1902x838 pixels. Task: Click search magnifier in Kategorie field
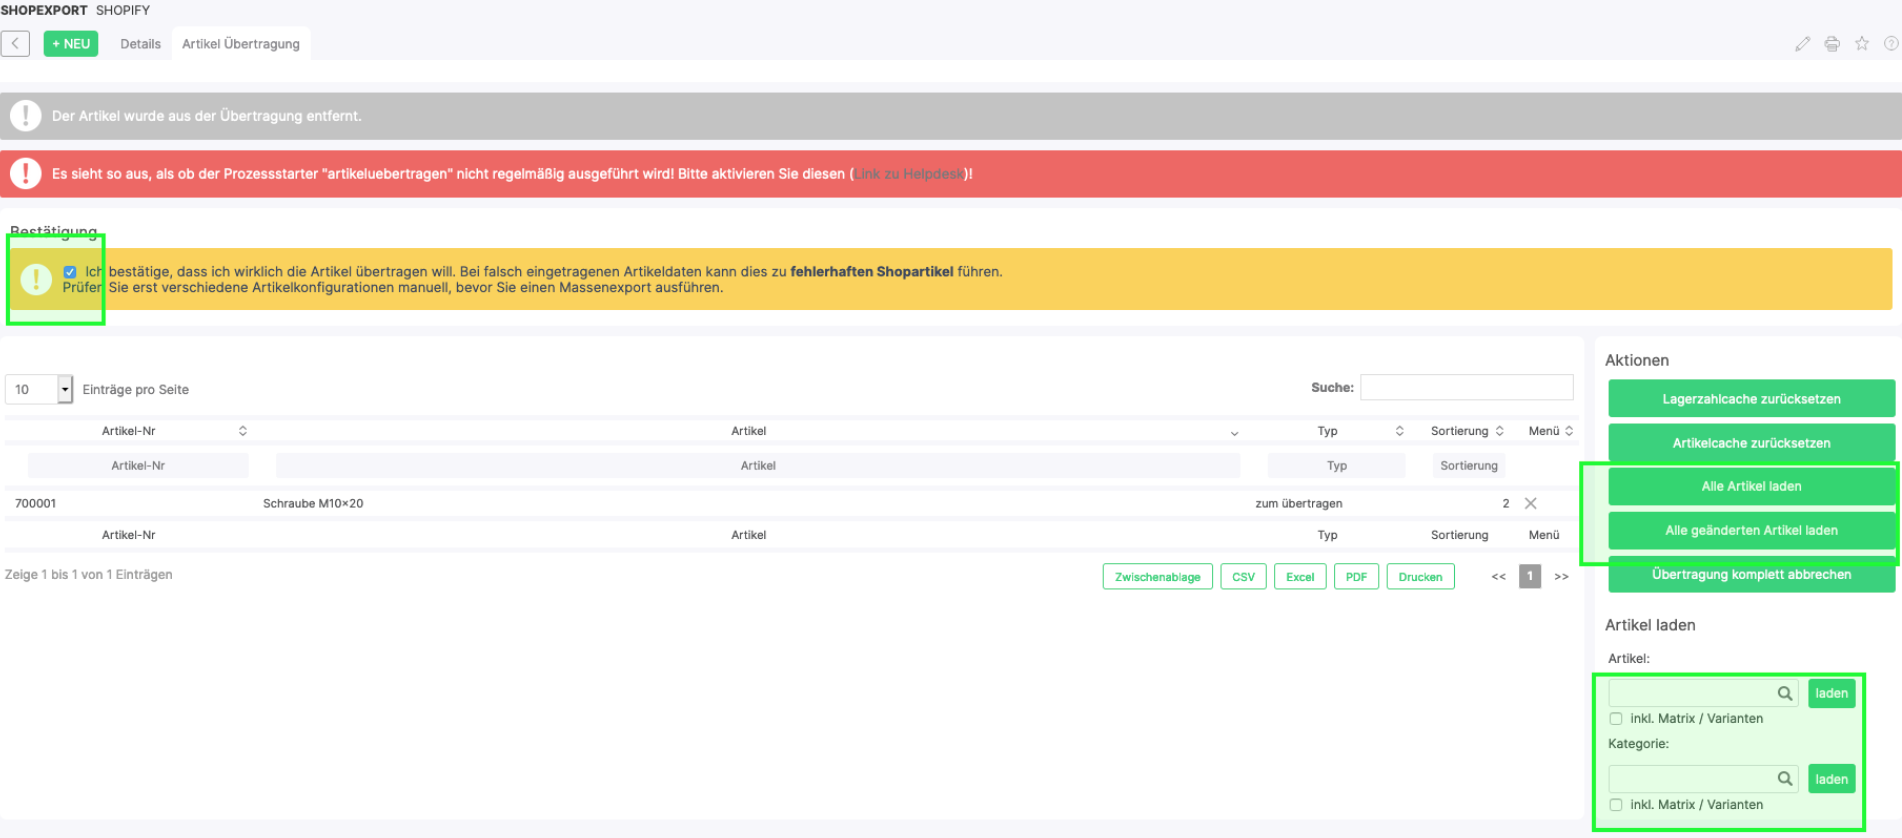pyautogui.click(x=1784, y=779)
